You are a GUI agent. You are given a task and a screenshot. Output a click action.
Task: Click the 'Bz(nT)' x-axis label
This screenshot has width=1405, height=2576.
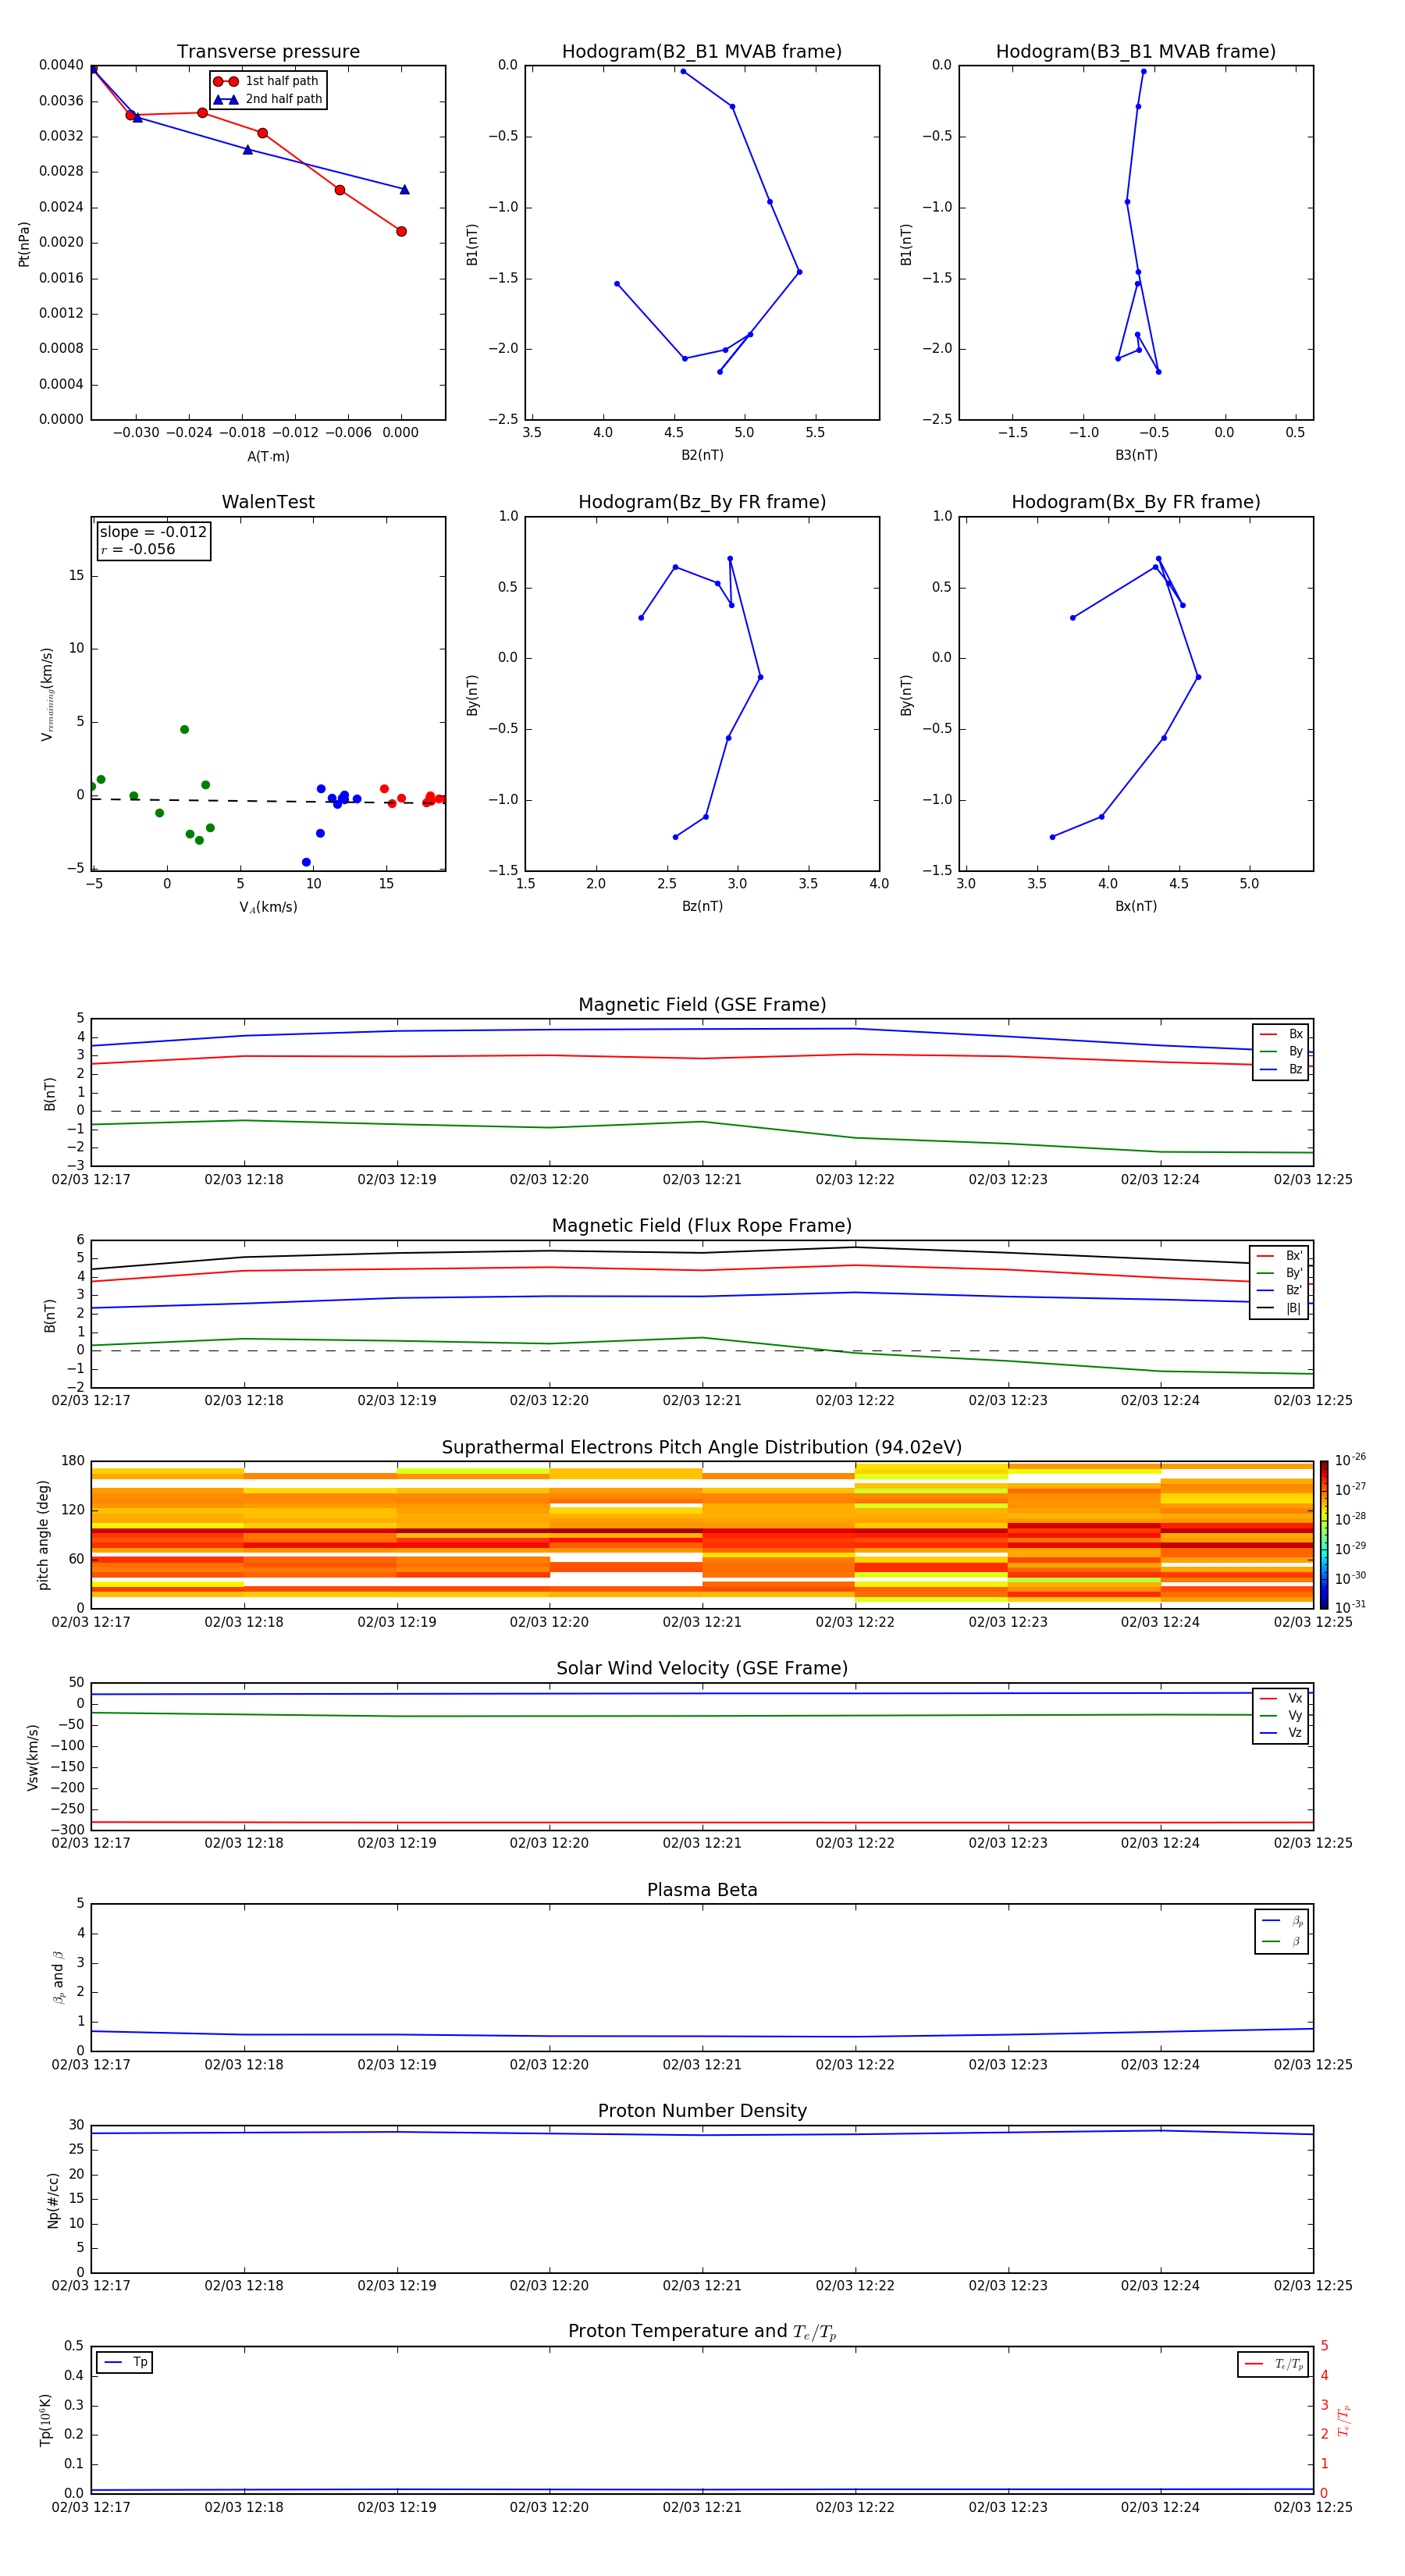tap(702, 906)
